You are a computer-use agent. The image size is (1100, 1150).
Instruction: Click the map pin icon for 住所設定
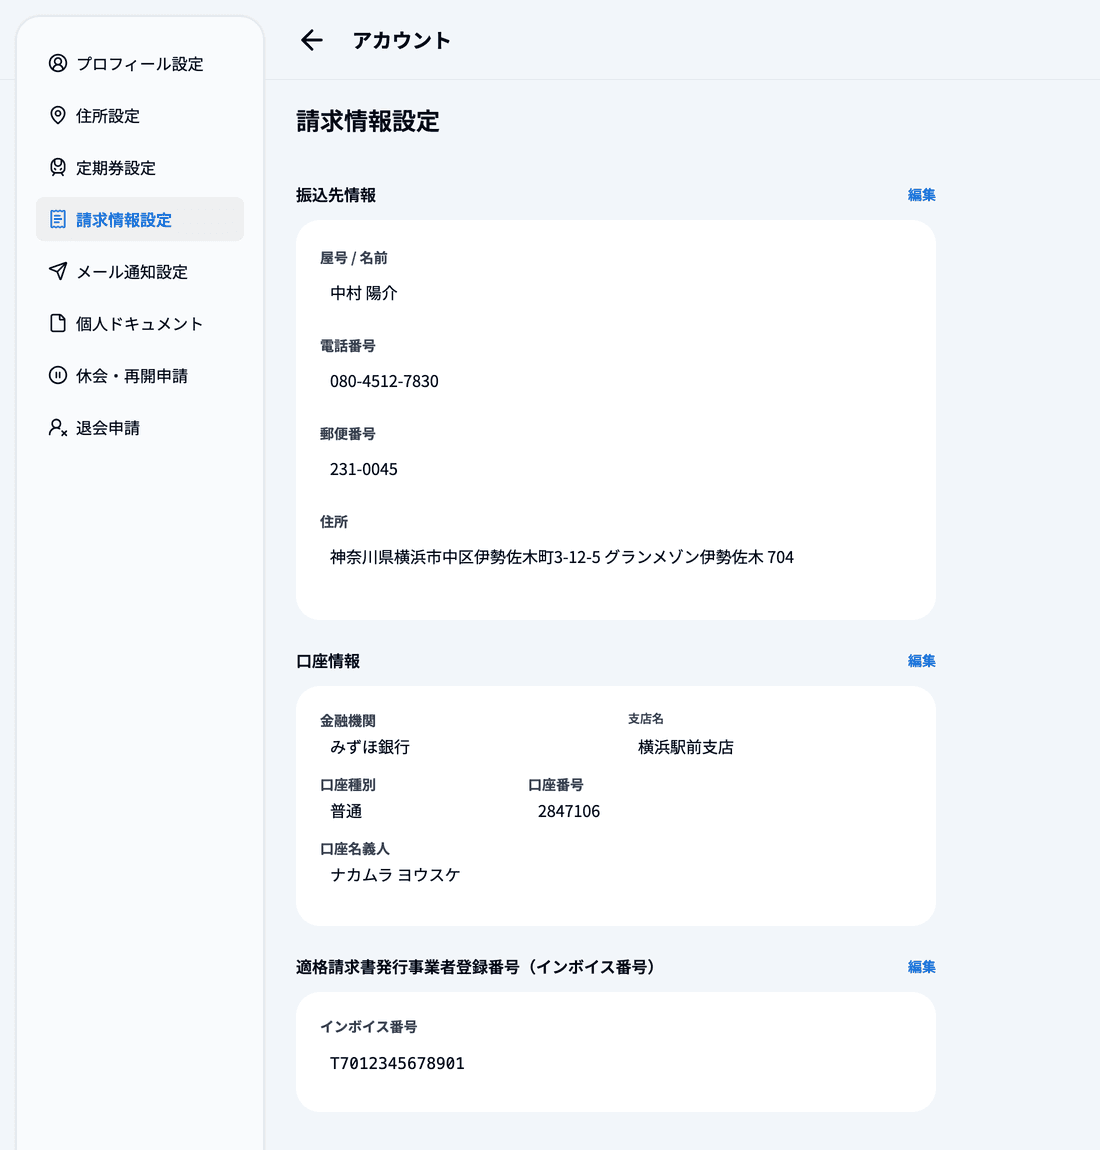tap(58, 115)
